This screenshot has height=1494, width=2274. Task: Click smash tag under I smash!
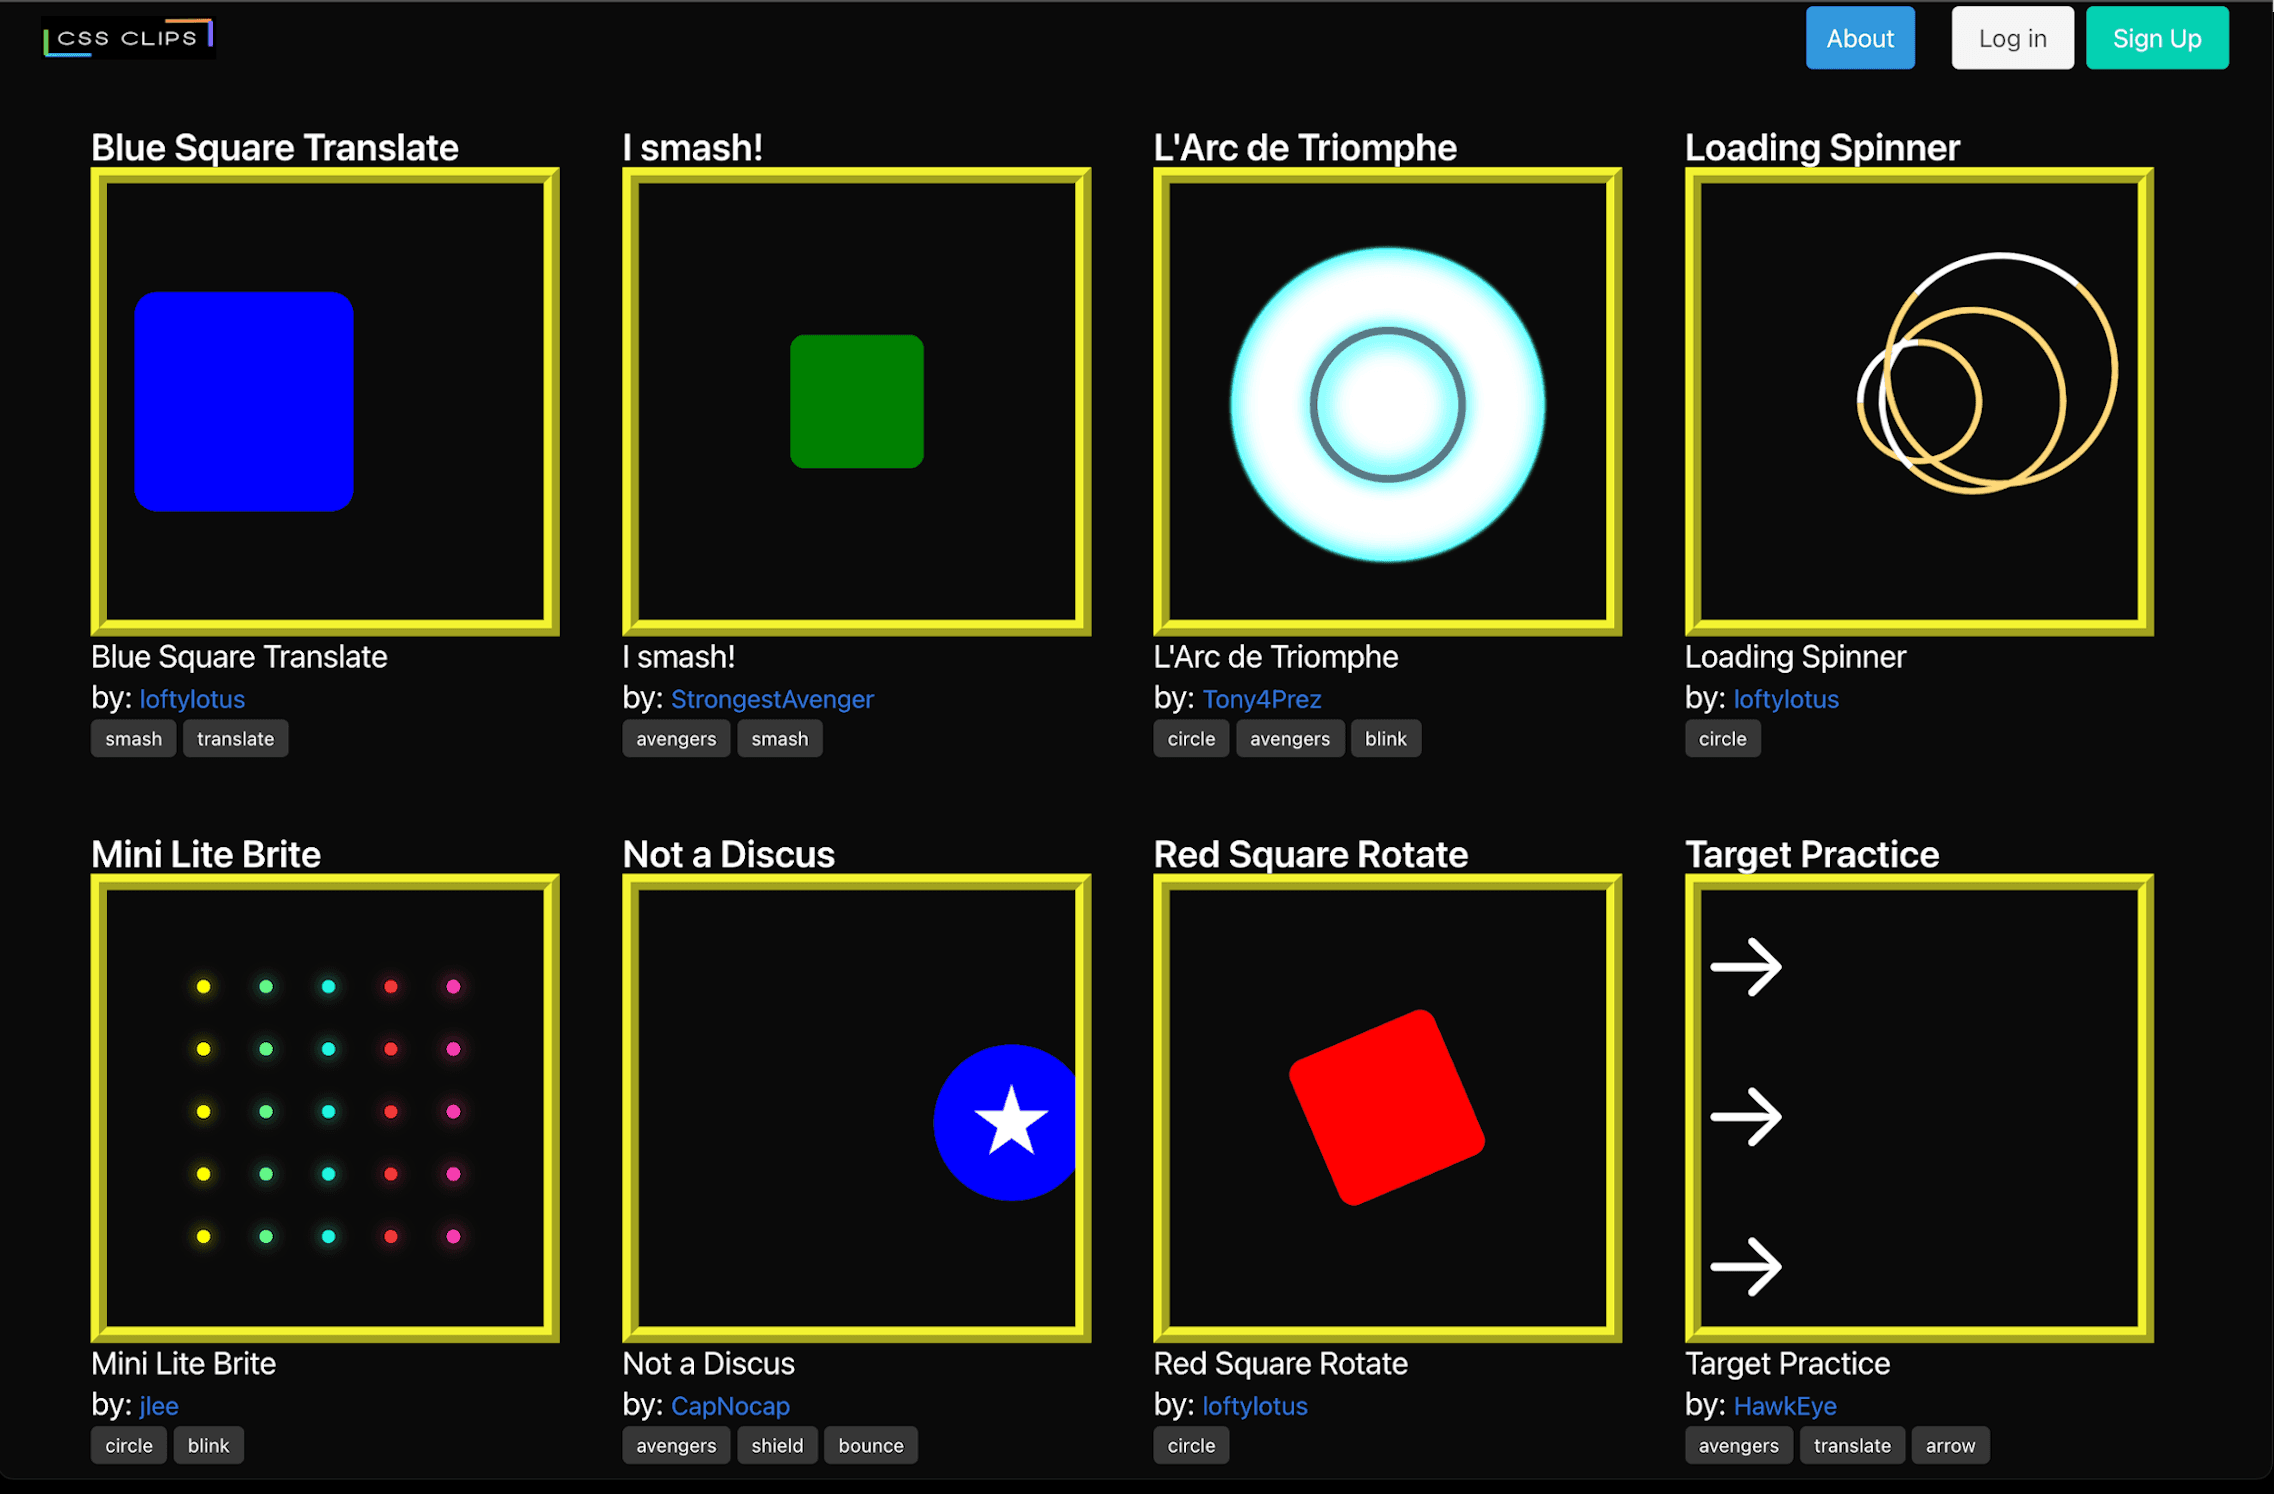click(779, 739)
